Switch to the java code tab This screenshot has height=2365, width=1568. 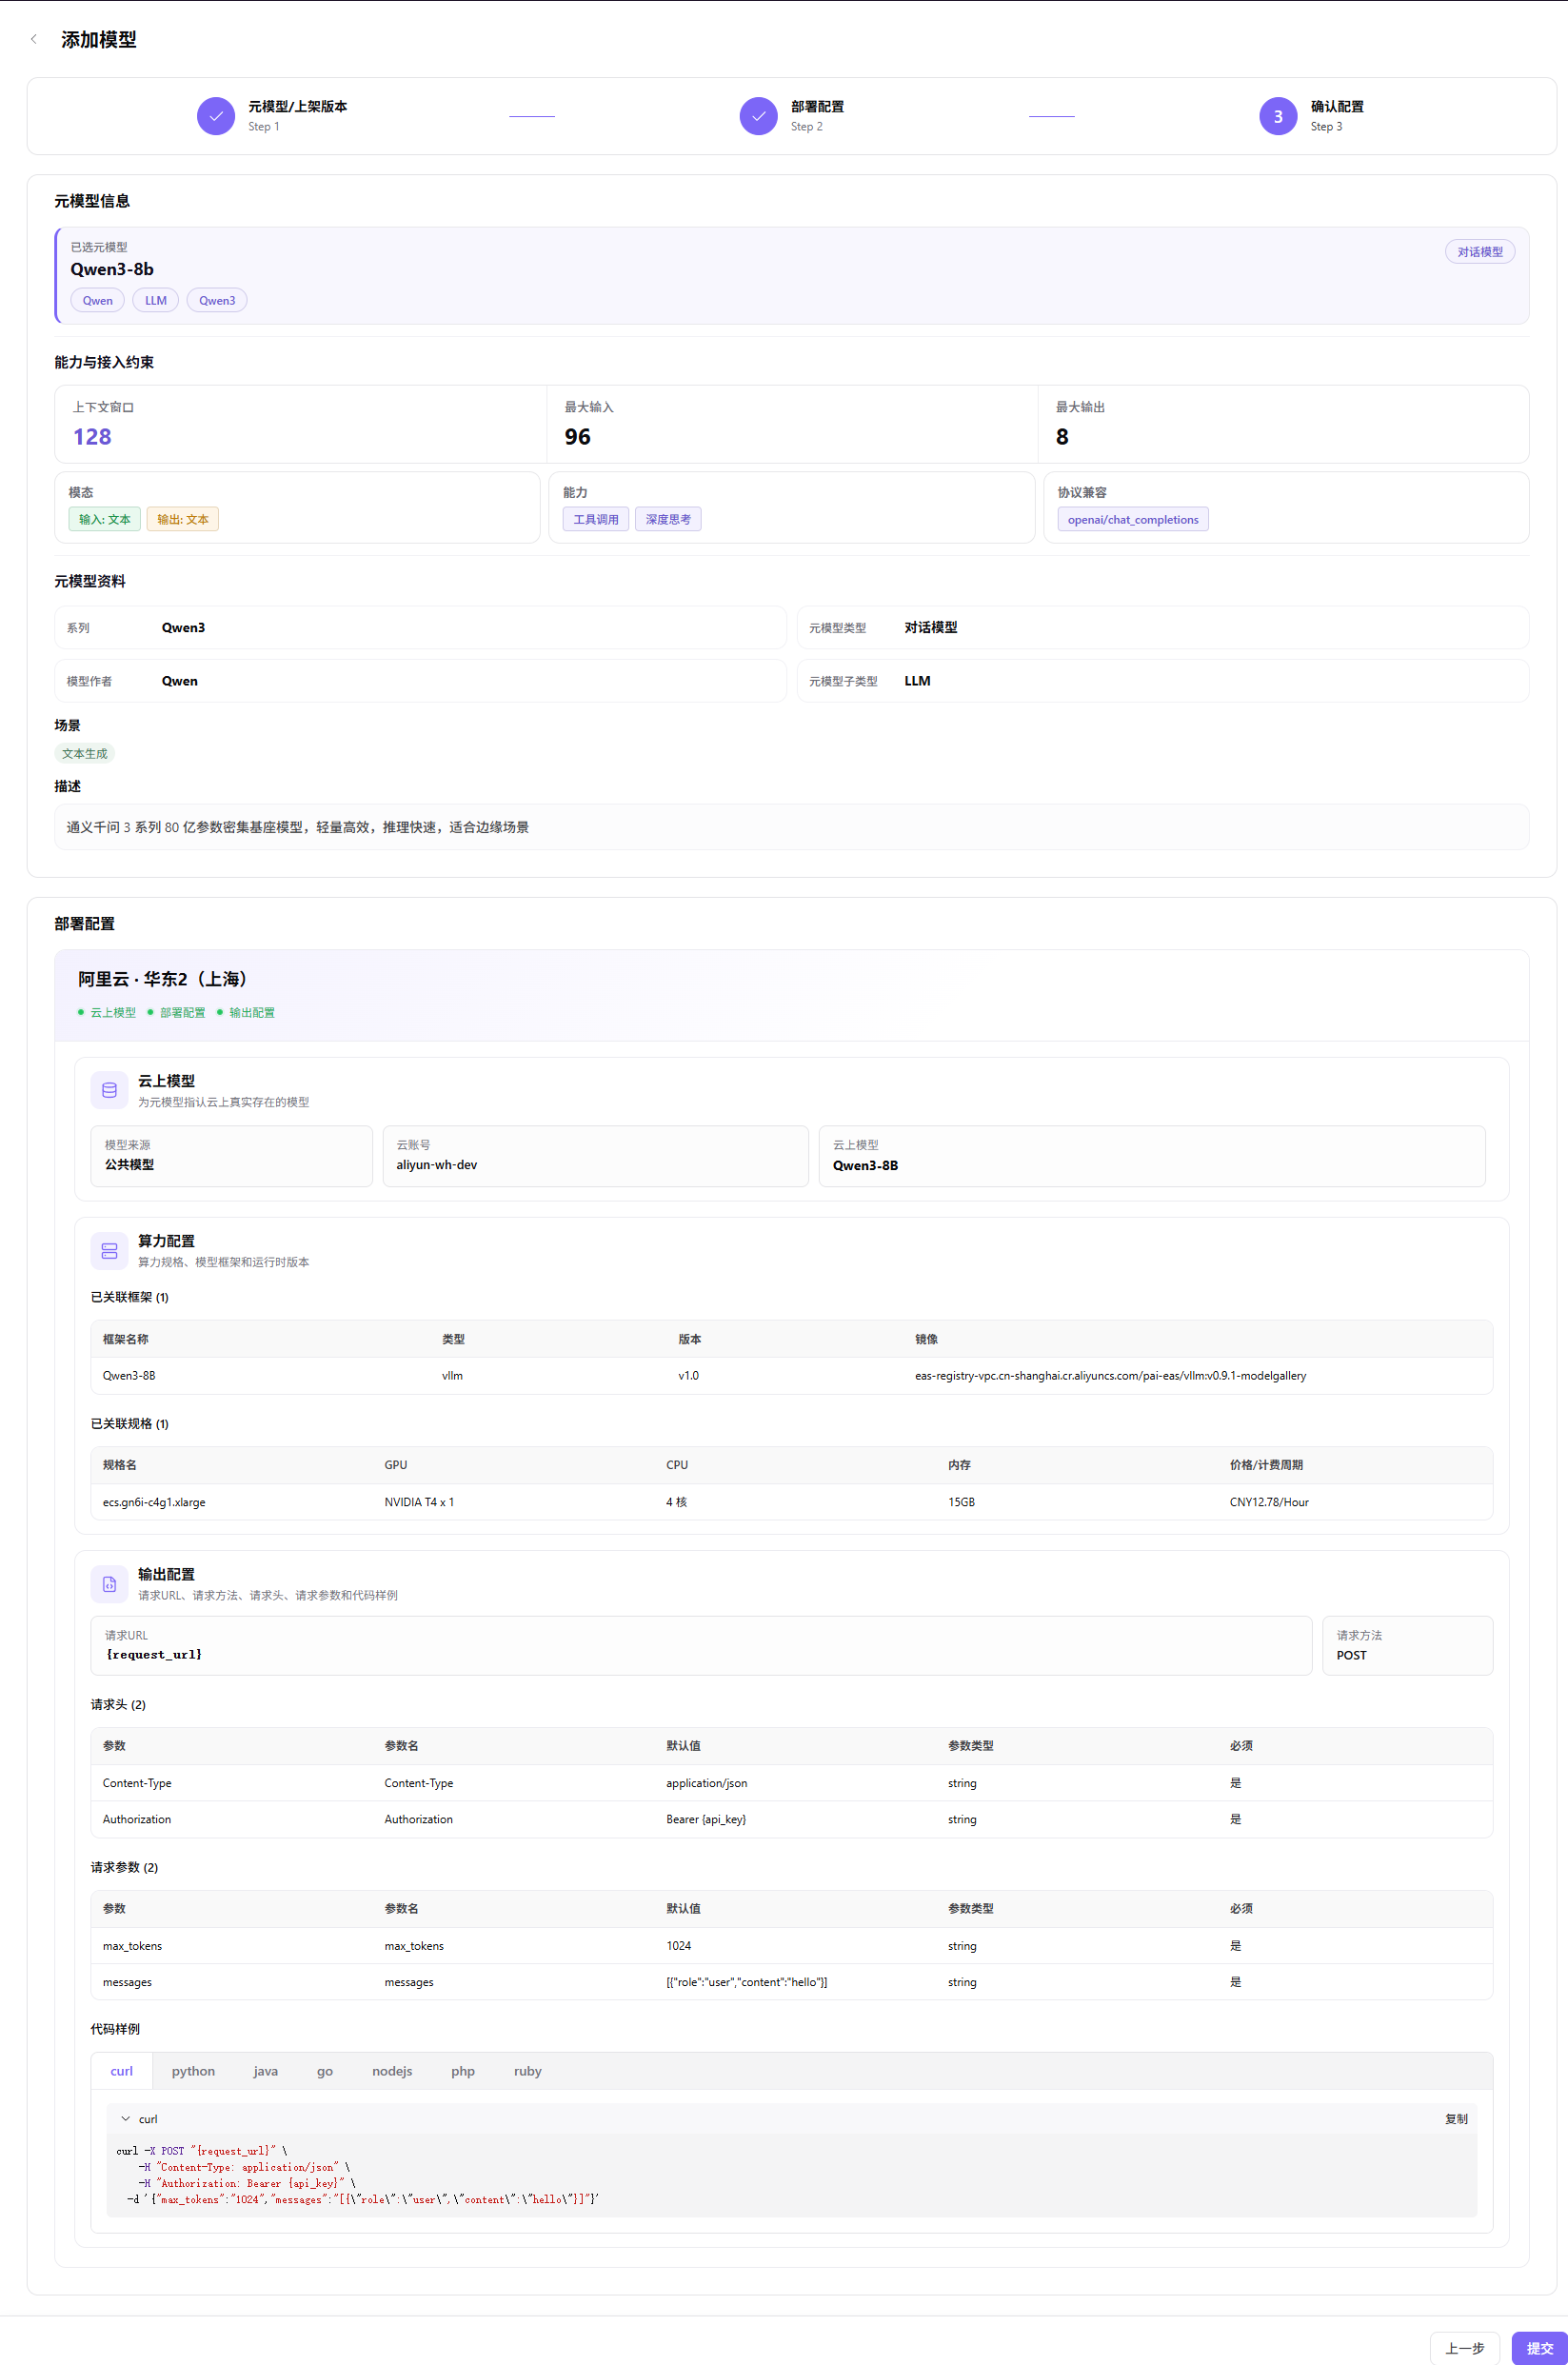(266, 2071)
